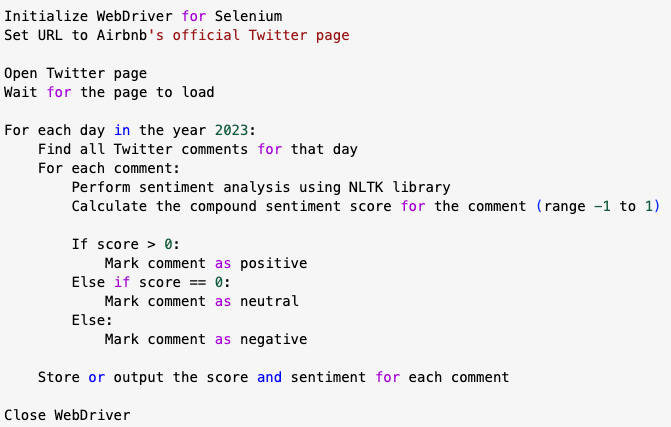The height and width of the screenshot is (427, 671).
Task: Click the 'If score > 0:' line
Action: pyautogui.click(x=125, y=244)
